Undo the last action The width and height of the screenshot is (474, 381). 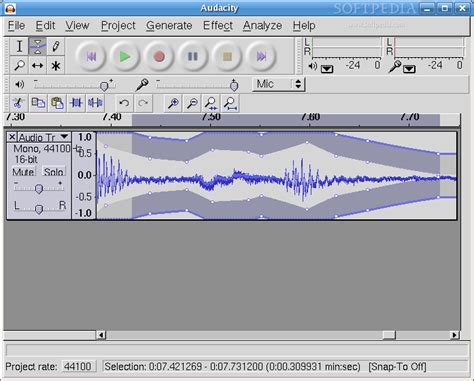124,103
